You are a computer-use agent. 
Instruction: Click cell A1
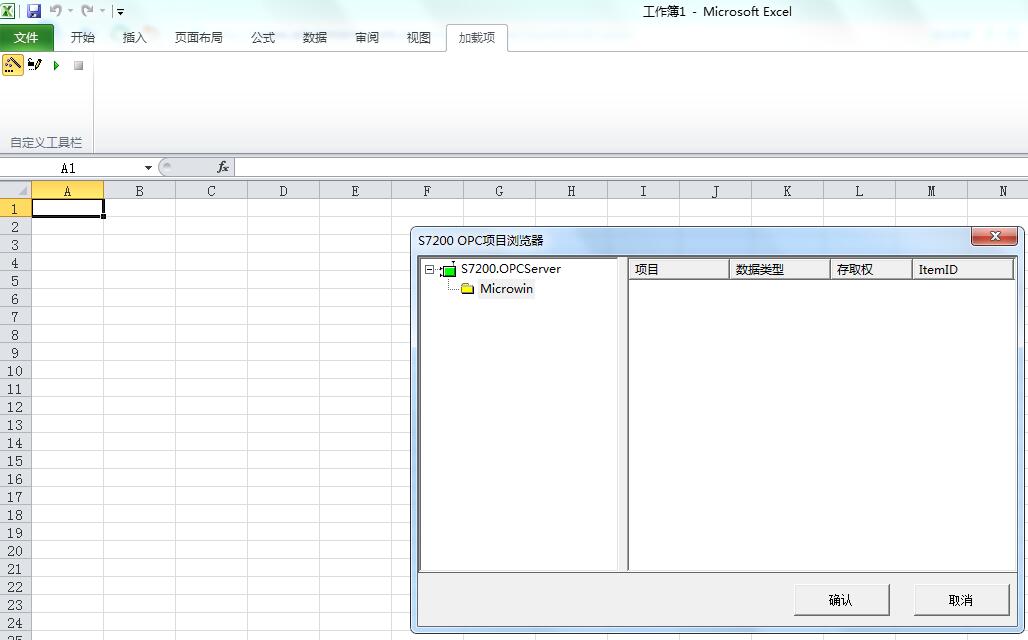point(68,209)
